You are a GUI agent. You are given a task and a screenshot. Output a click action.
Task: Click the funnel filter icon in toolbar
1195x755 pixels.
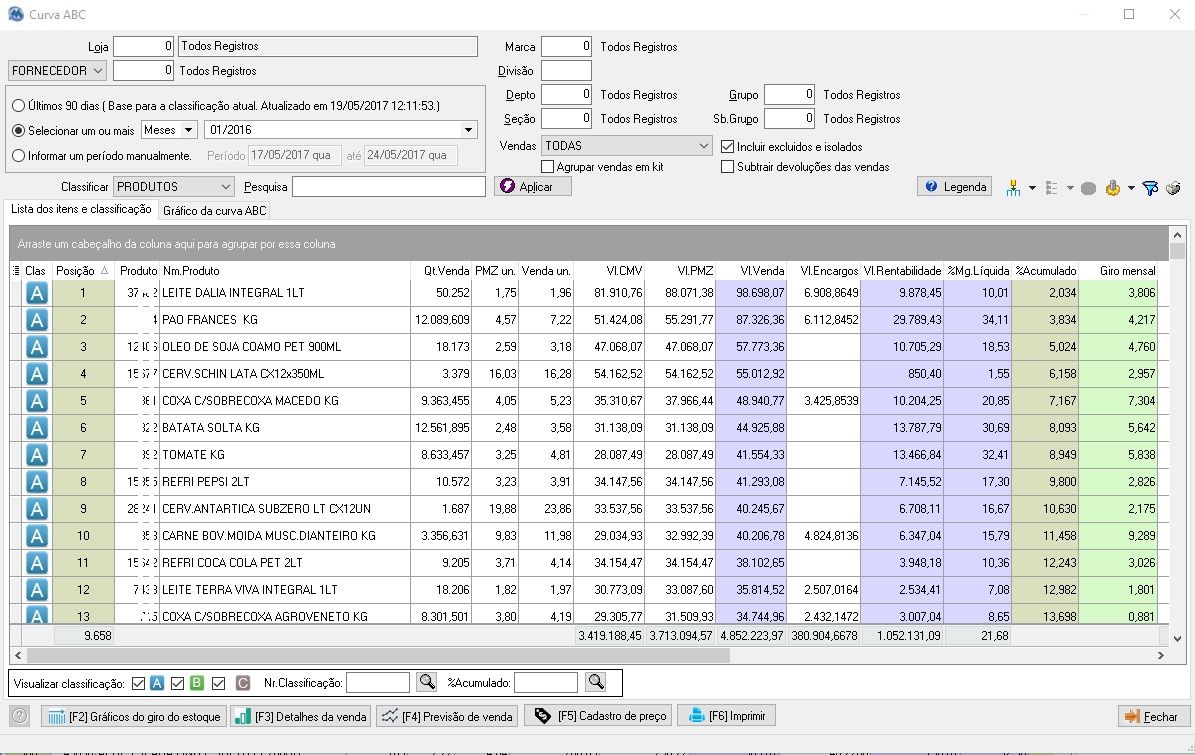pos(1150,187)
